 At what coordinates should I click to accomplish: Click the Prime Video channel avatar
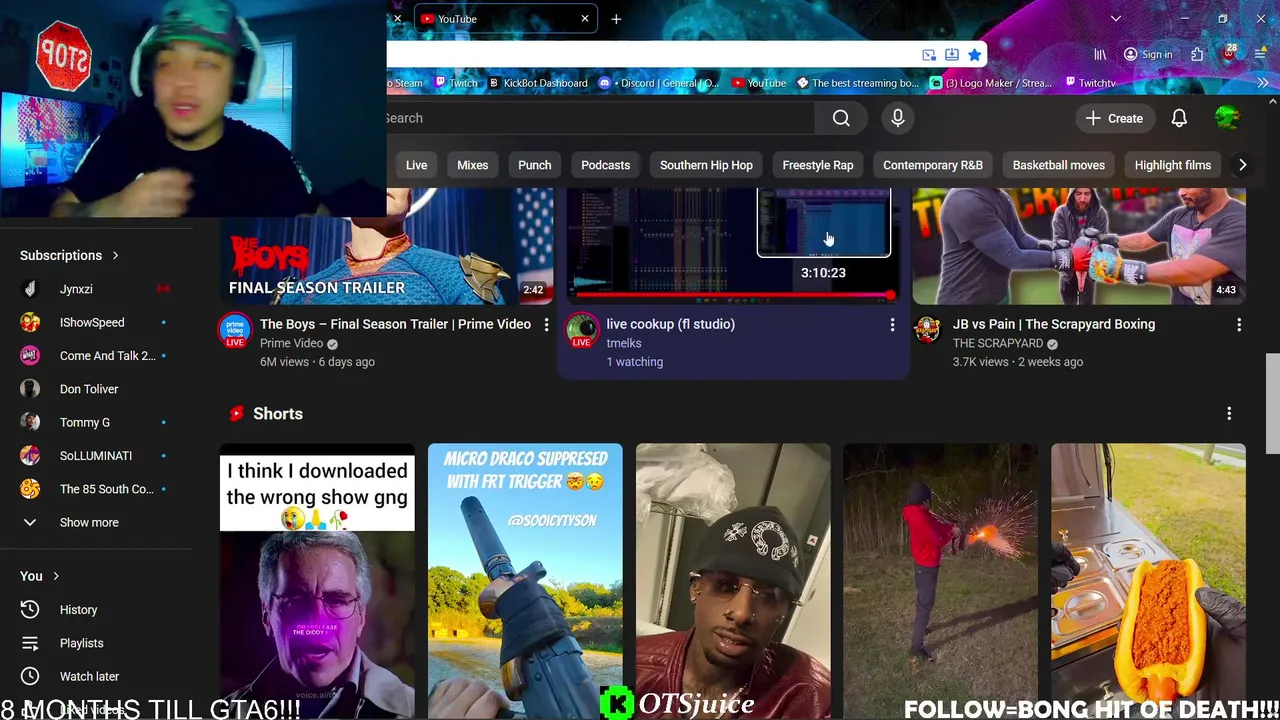point(235,330)
